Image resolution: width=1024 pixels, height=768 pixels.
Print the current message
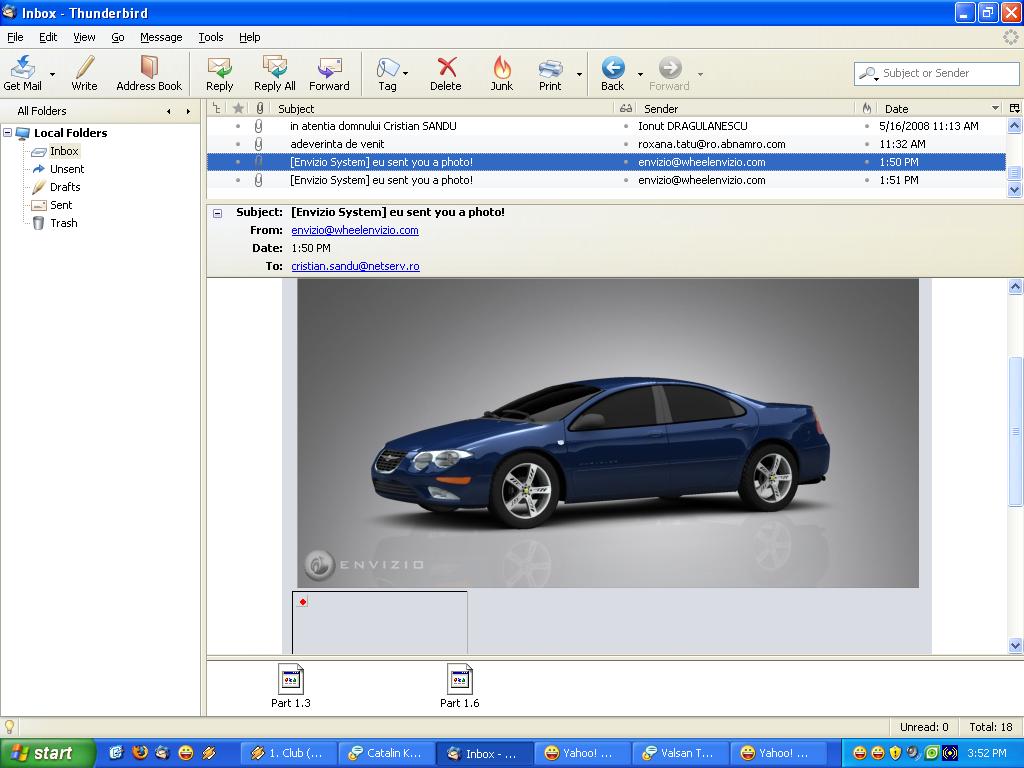click(x=550, y=72)
